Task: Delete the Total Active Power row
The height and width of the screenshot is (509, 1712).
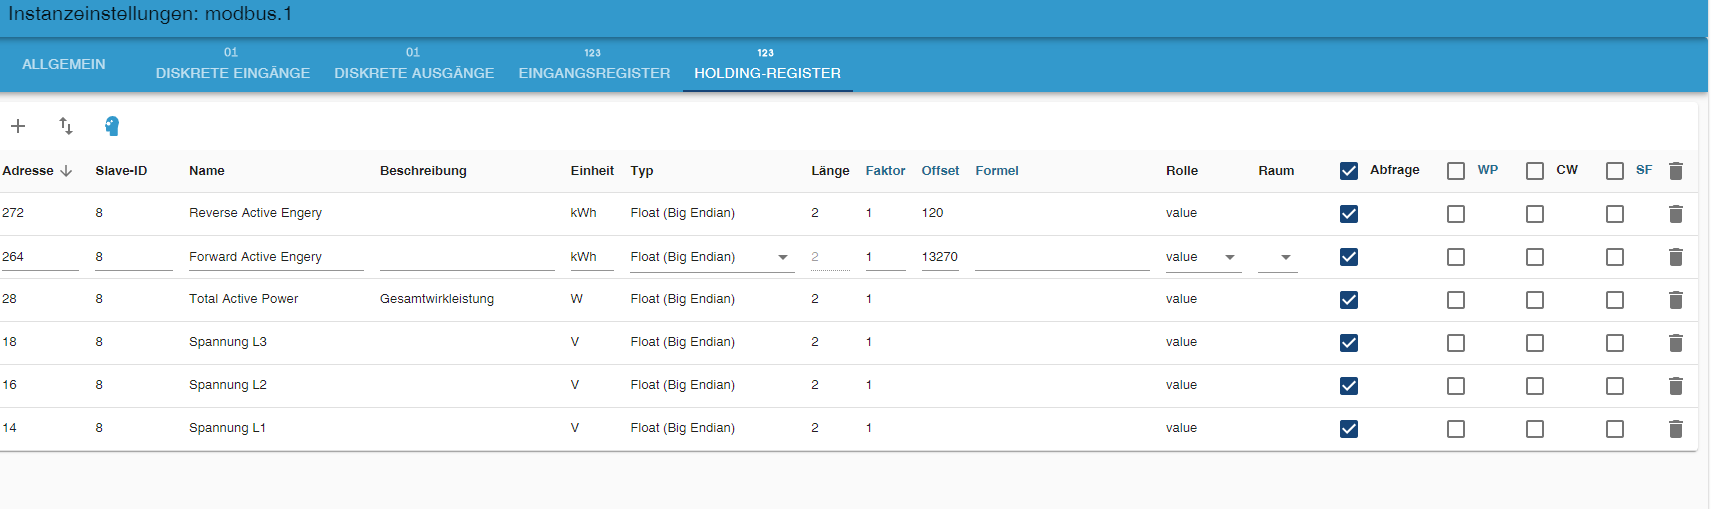Action: click(x=1676, y=300)
